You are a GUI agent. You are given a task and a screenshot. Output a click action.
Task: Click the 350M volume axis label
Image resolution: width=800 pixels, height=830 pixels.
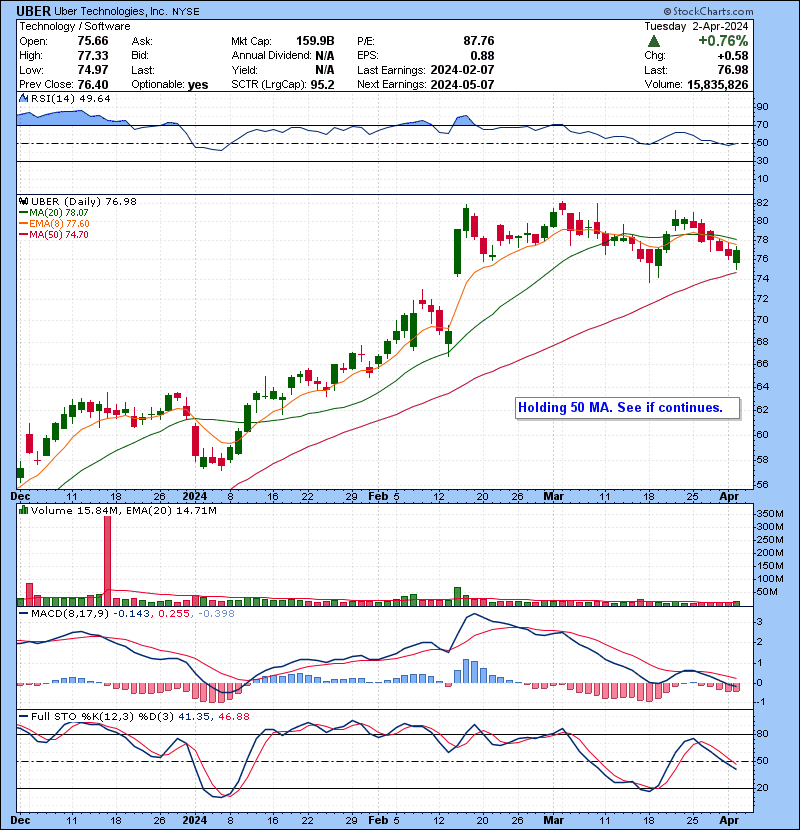coord(770,514)
